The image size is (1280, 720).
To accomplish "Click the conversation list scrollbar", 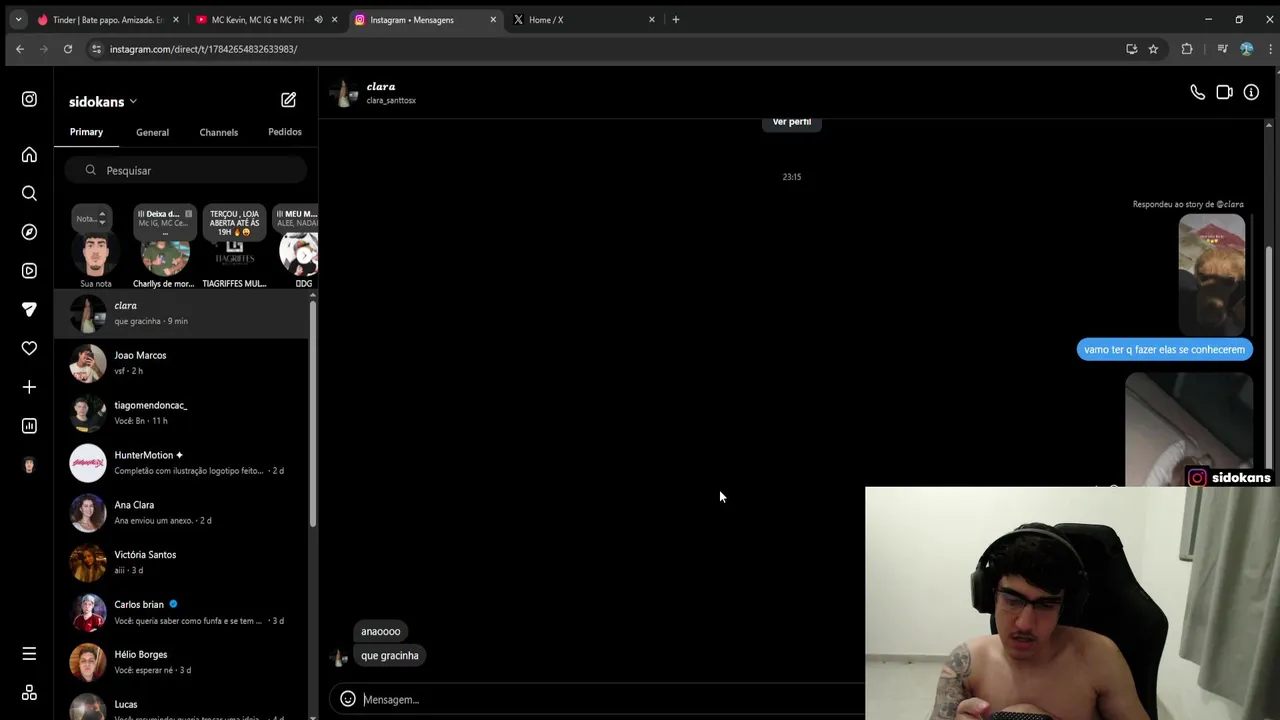I will [x=313, y=413].
